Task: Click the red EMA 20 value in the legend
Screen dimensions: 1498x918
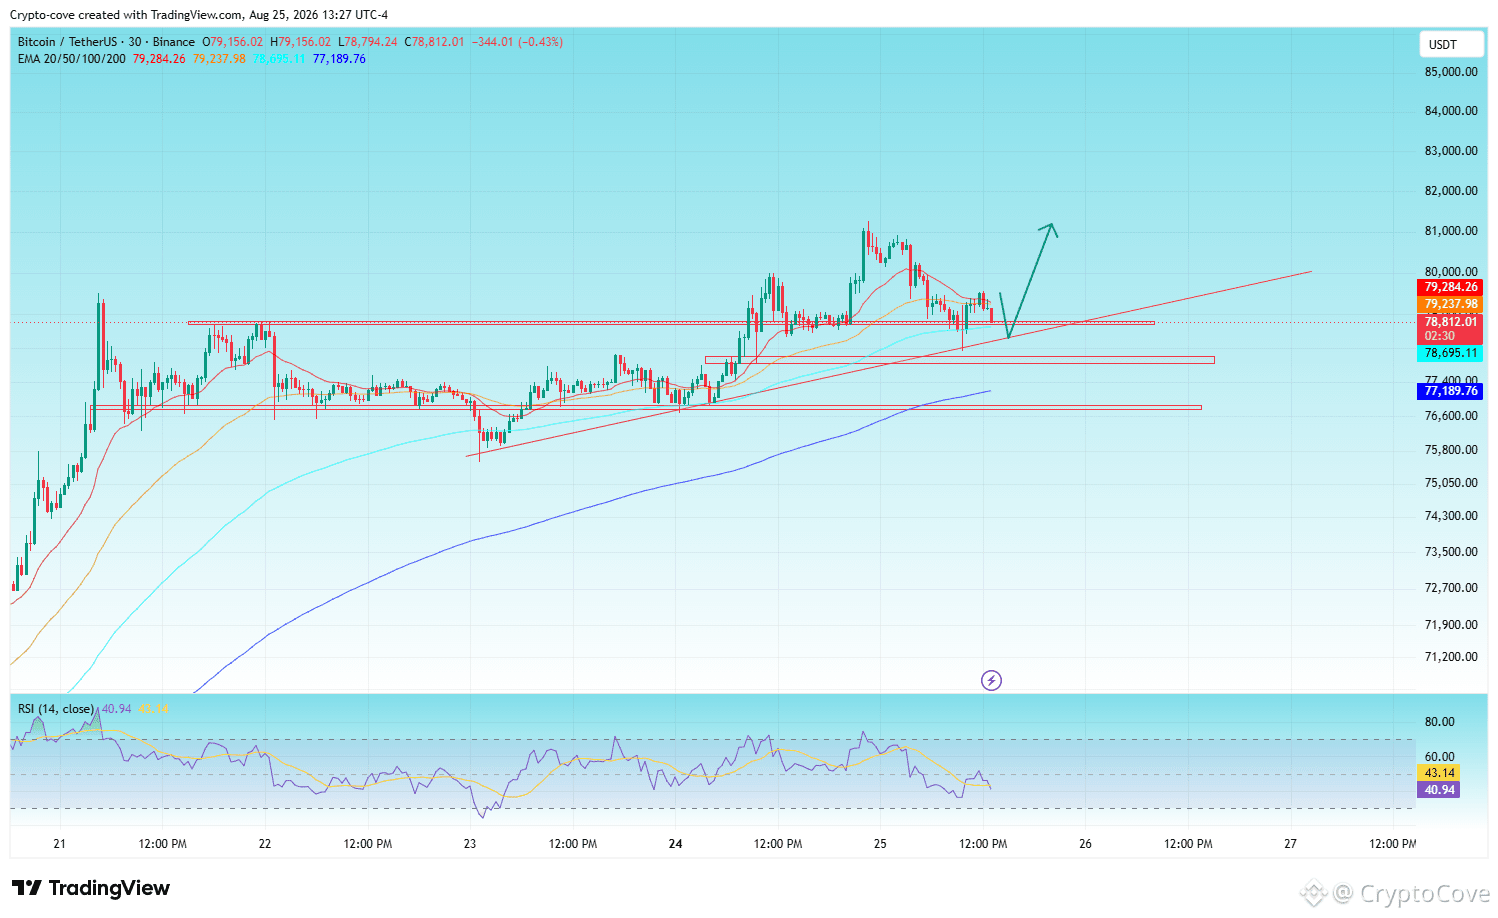Action: coord(159,59)
